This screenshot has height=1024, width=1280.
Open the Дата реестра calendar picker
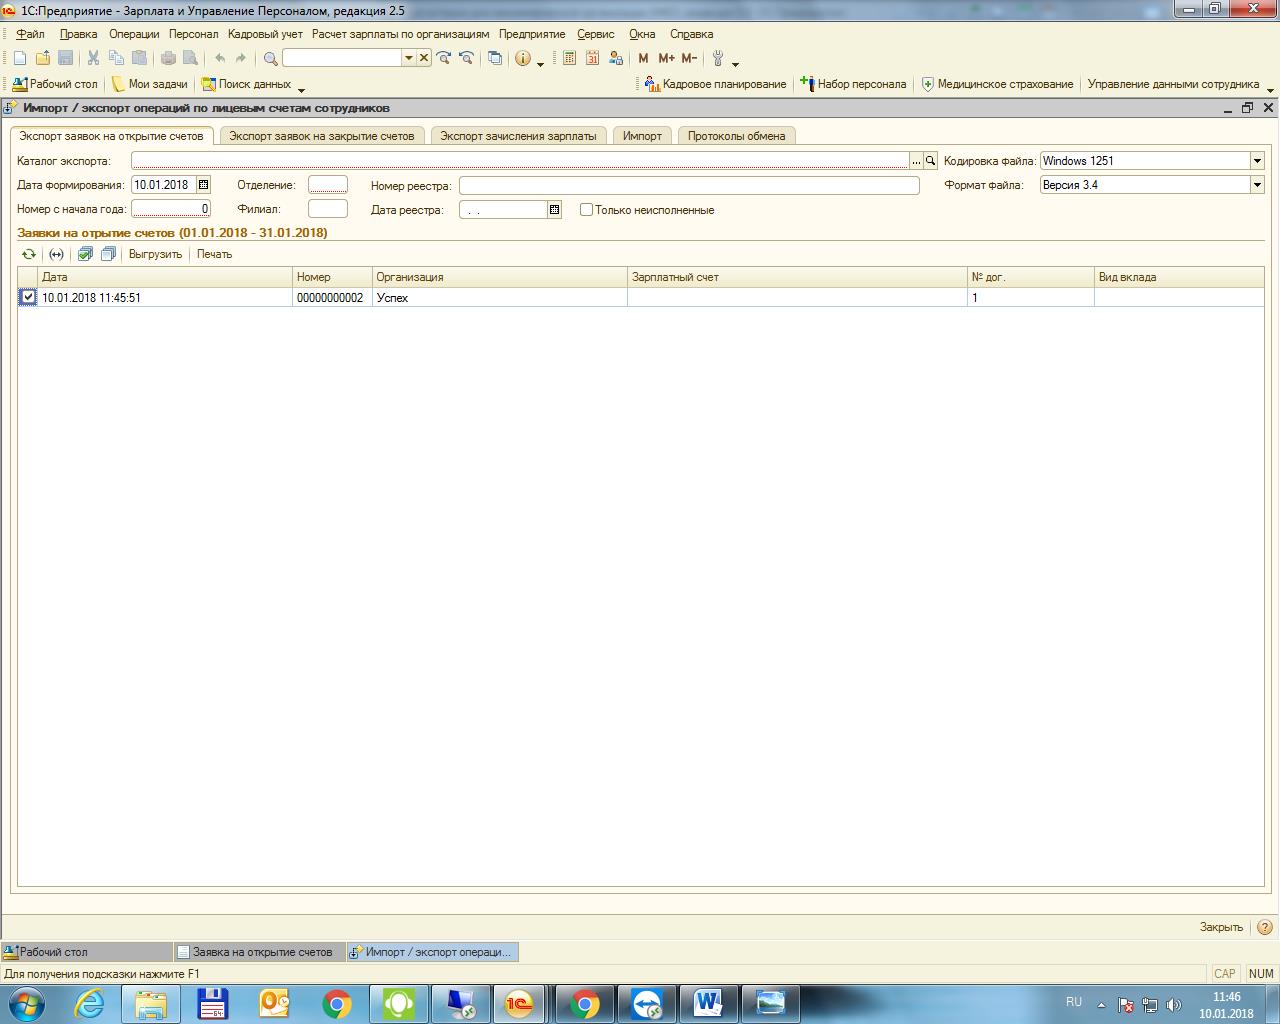[x=554, y=210]
